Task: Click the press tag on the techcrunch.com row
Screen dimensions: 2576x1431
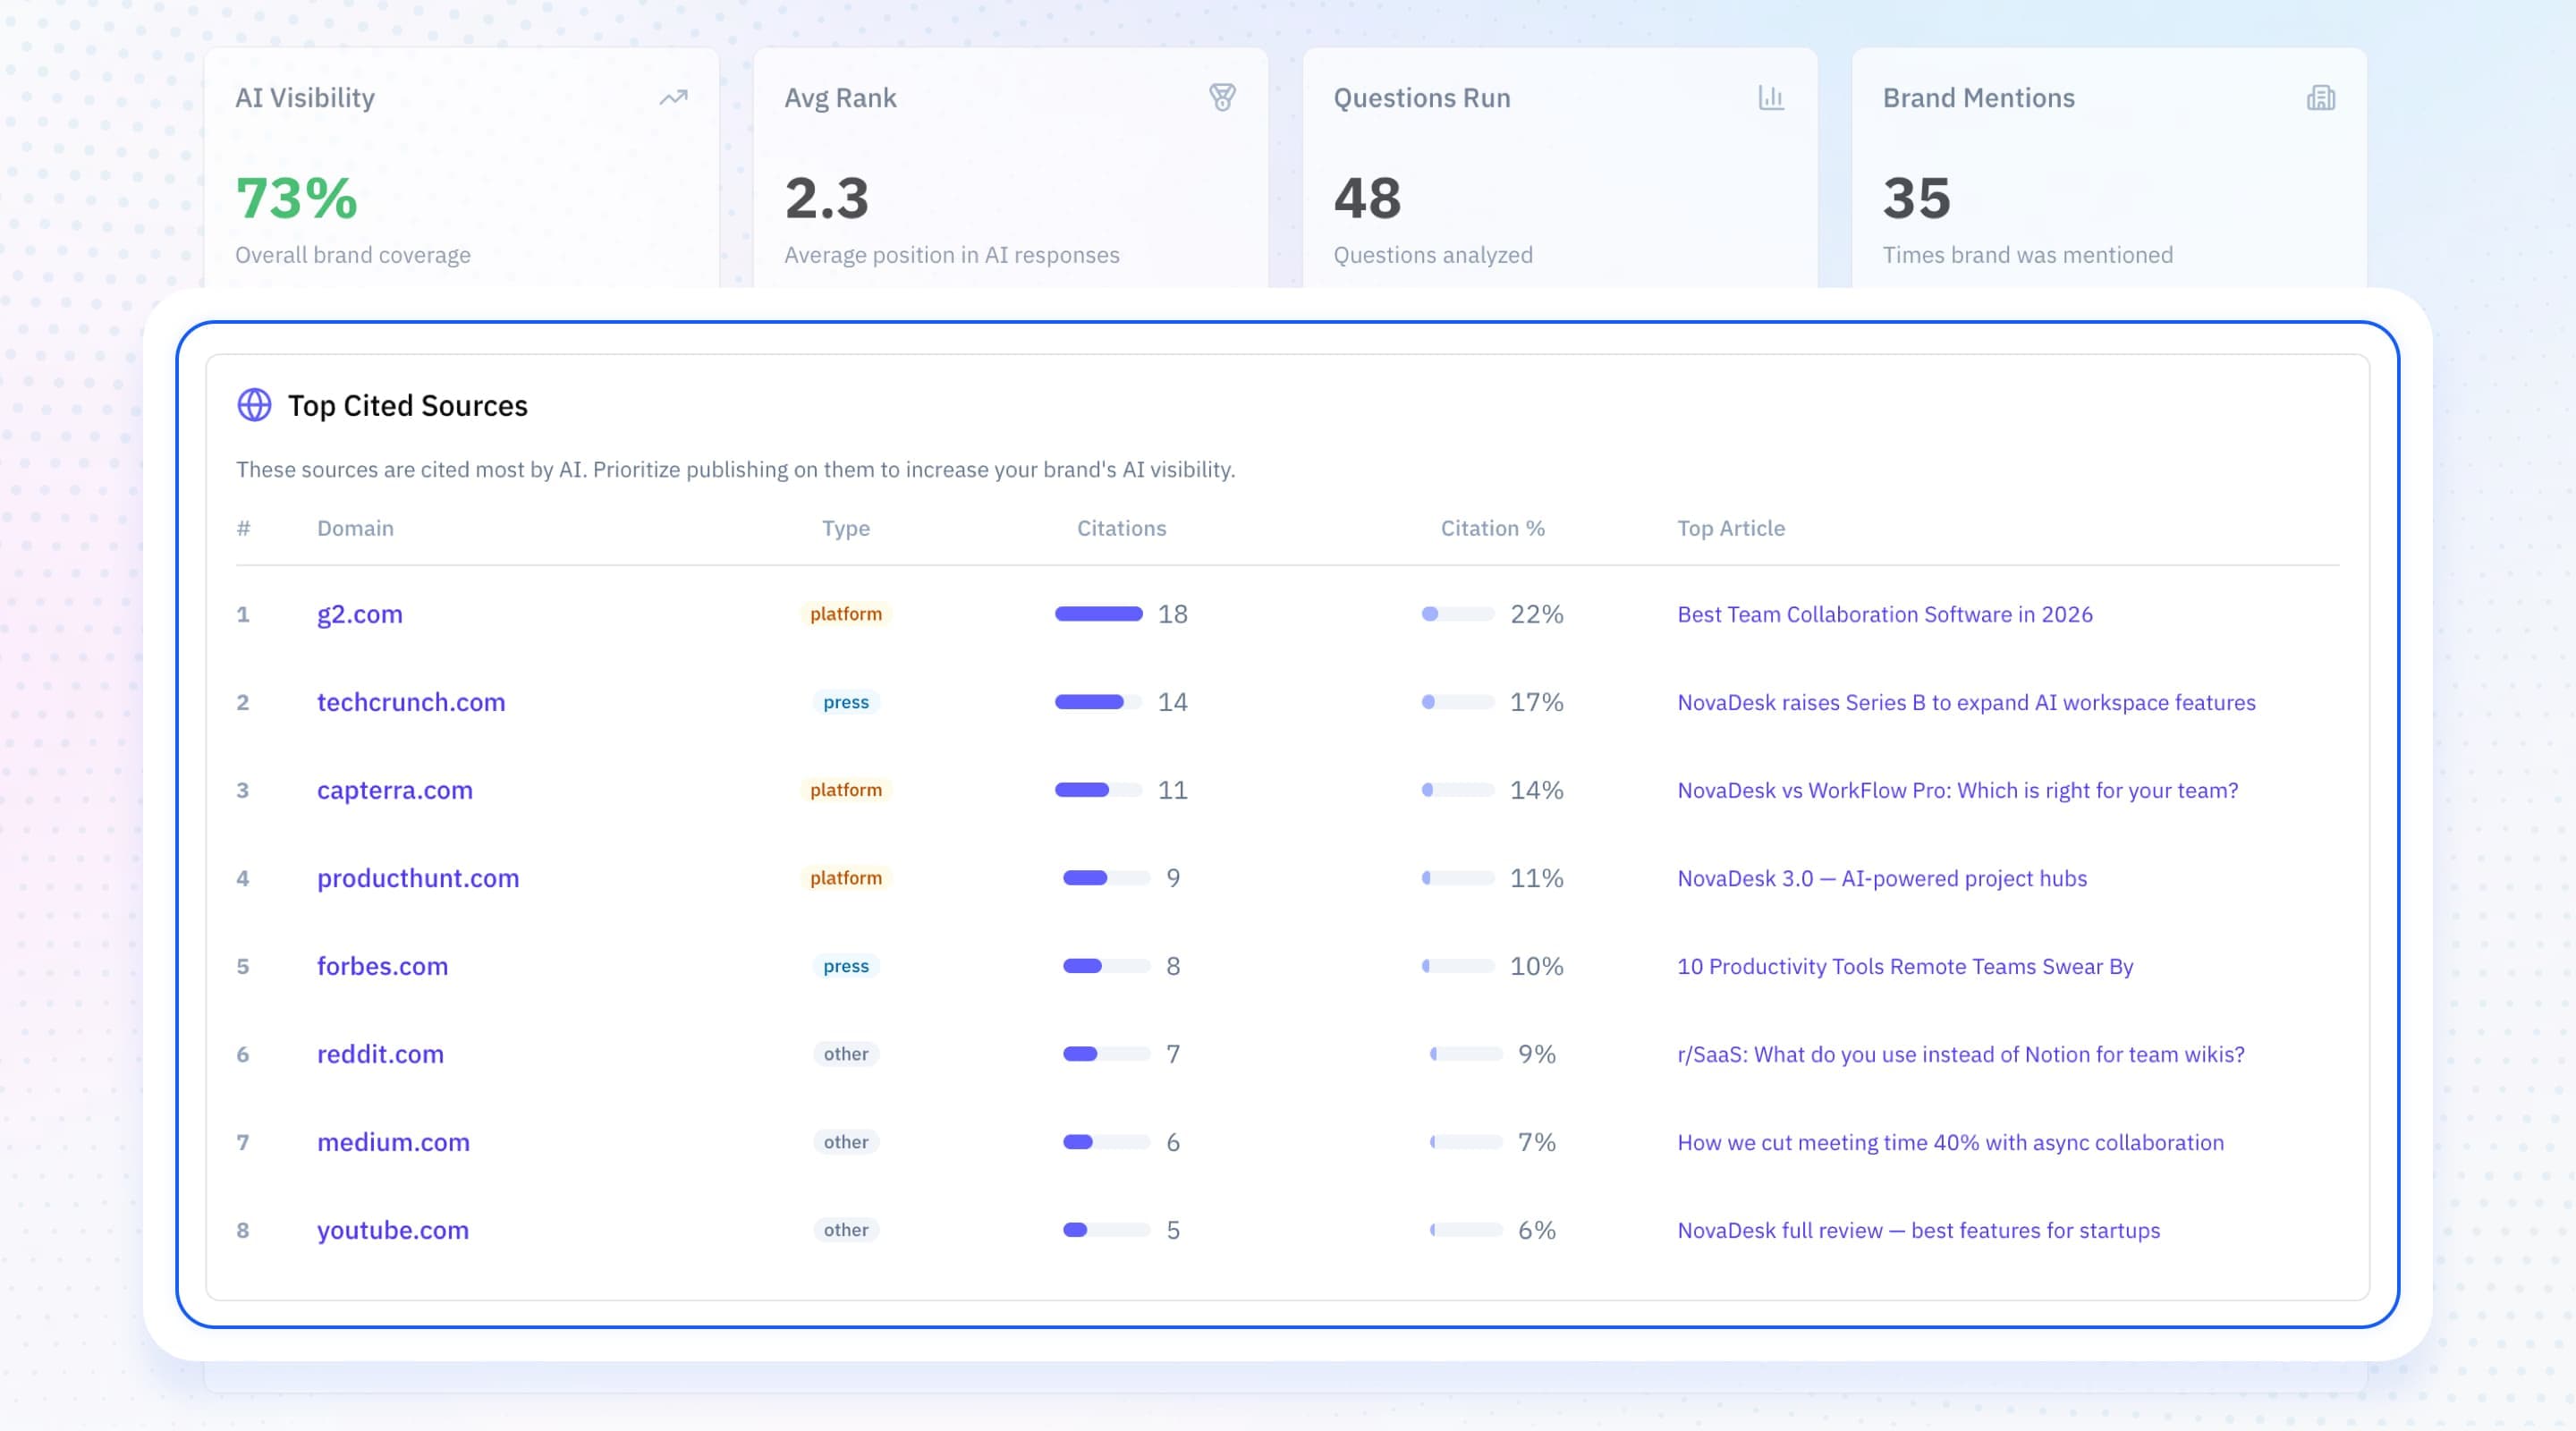Action: (846, 702)
